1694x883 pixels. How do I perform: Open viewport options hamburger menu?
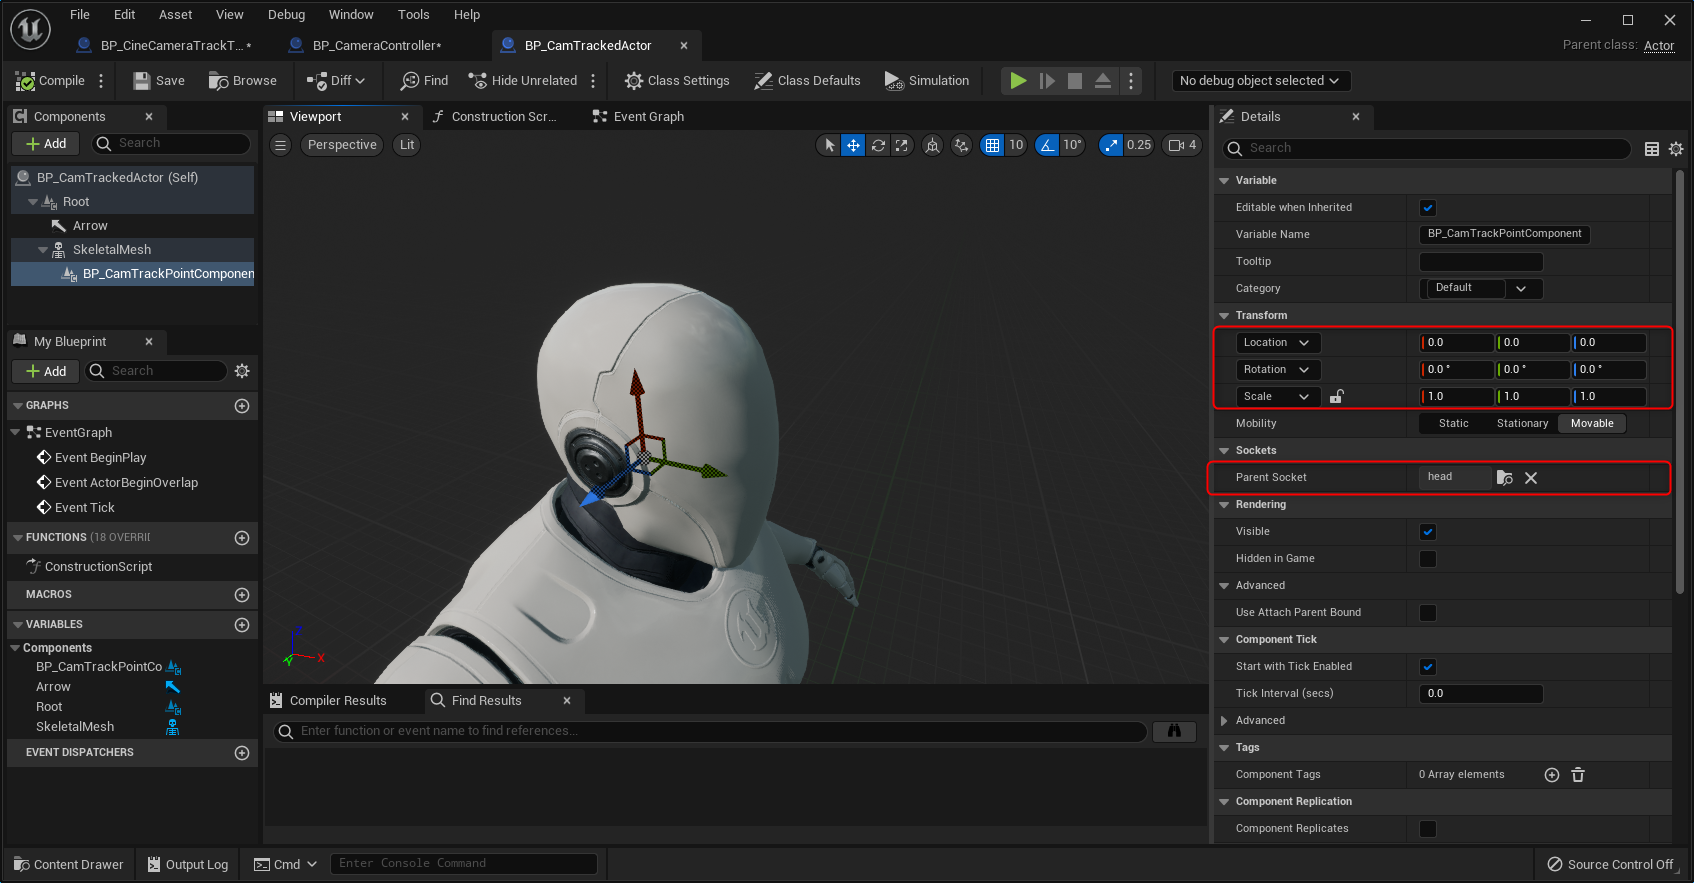[x=281, y=145]
